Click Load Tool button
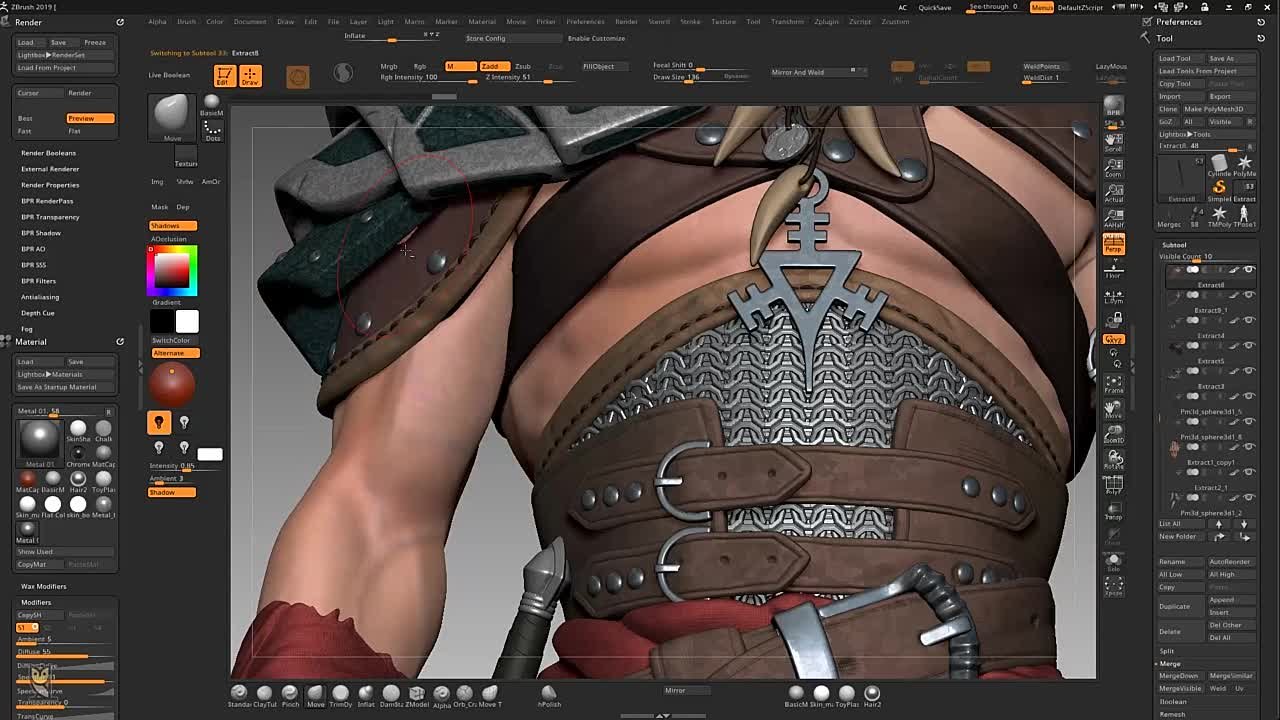This screenshot has width=1280, height=720. 1180,58
